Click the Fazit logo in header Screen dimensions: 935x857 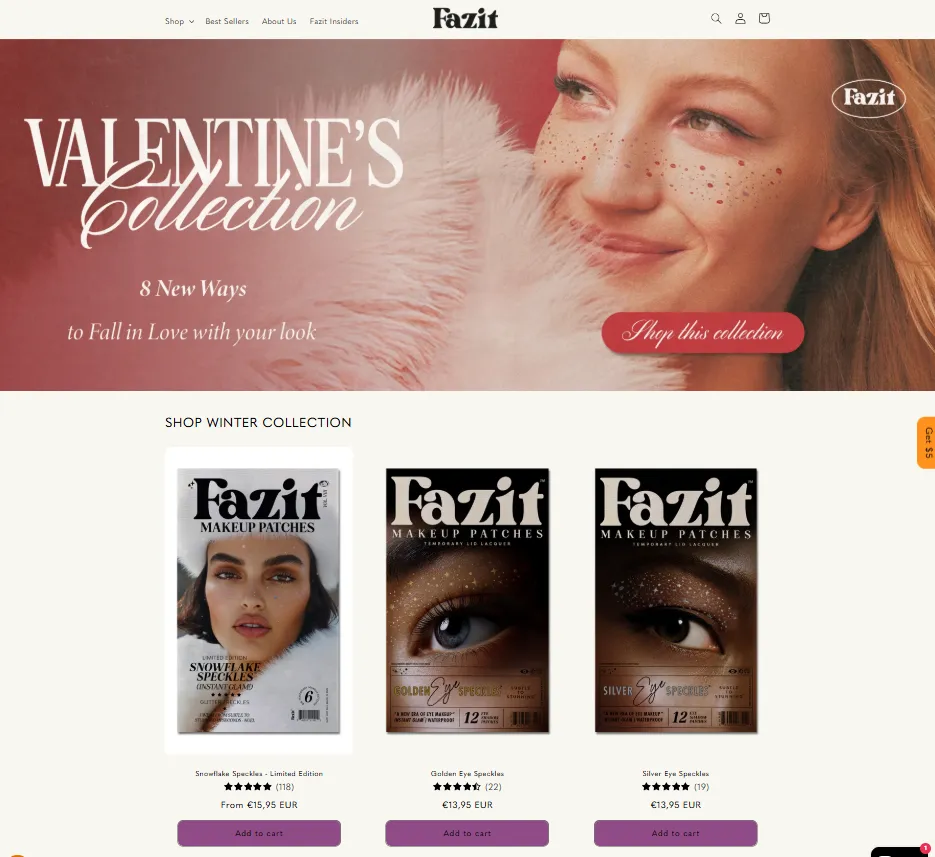[x=465, y=18]
